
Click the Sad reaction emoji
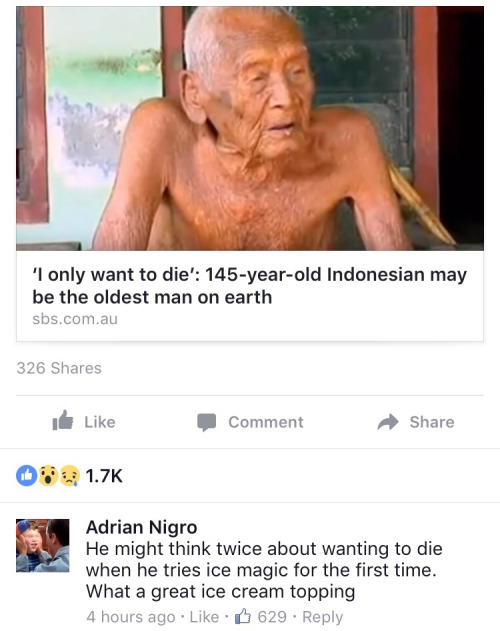coord(70,476)
